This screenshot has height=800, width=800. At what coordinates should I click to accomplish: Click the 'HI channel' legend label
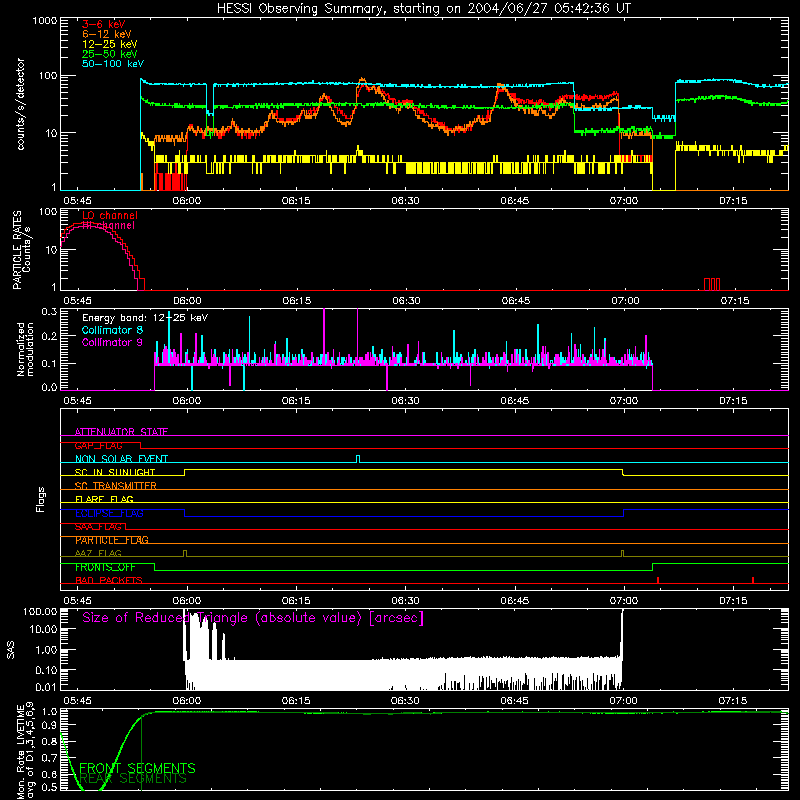(x=108, y=225)
